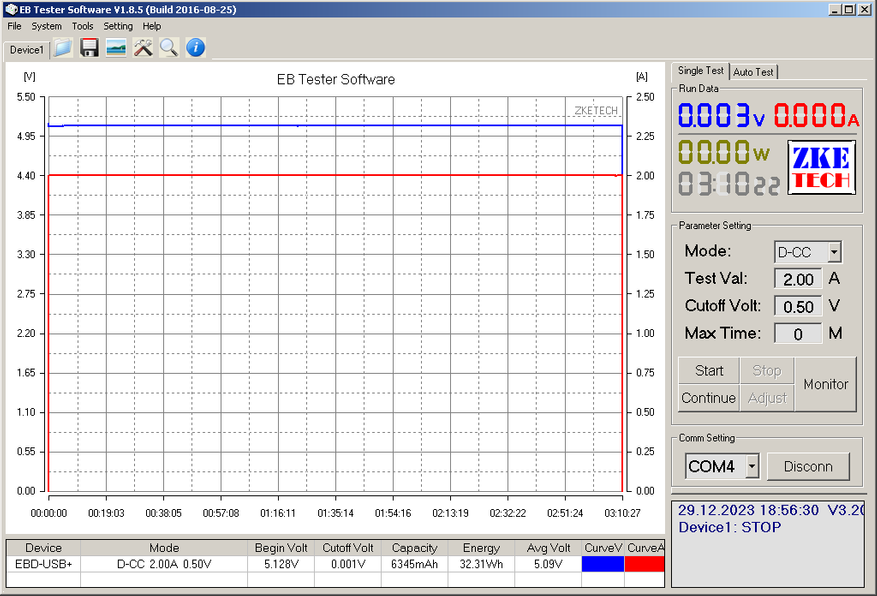
Task: Select the Device1 tab
Action: [26, 49]
